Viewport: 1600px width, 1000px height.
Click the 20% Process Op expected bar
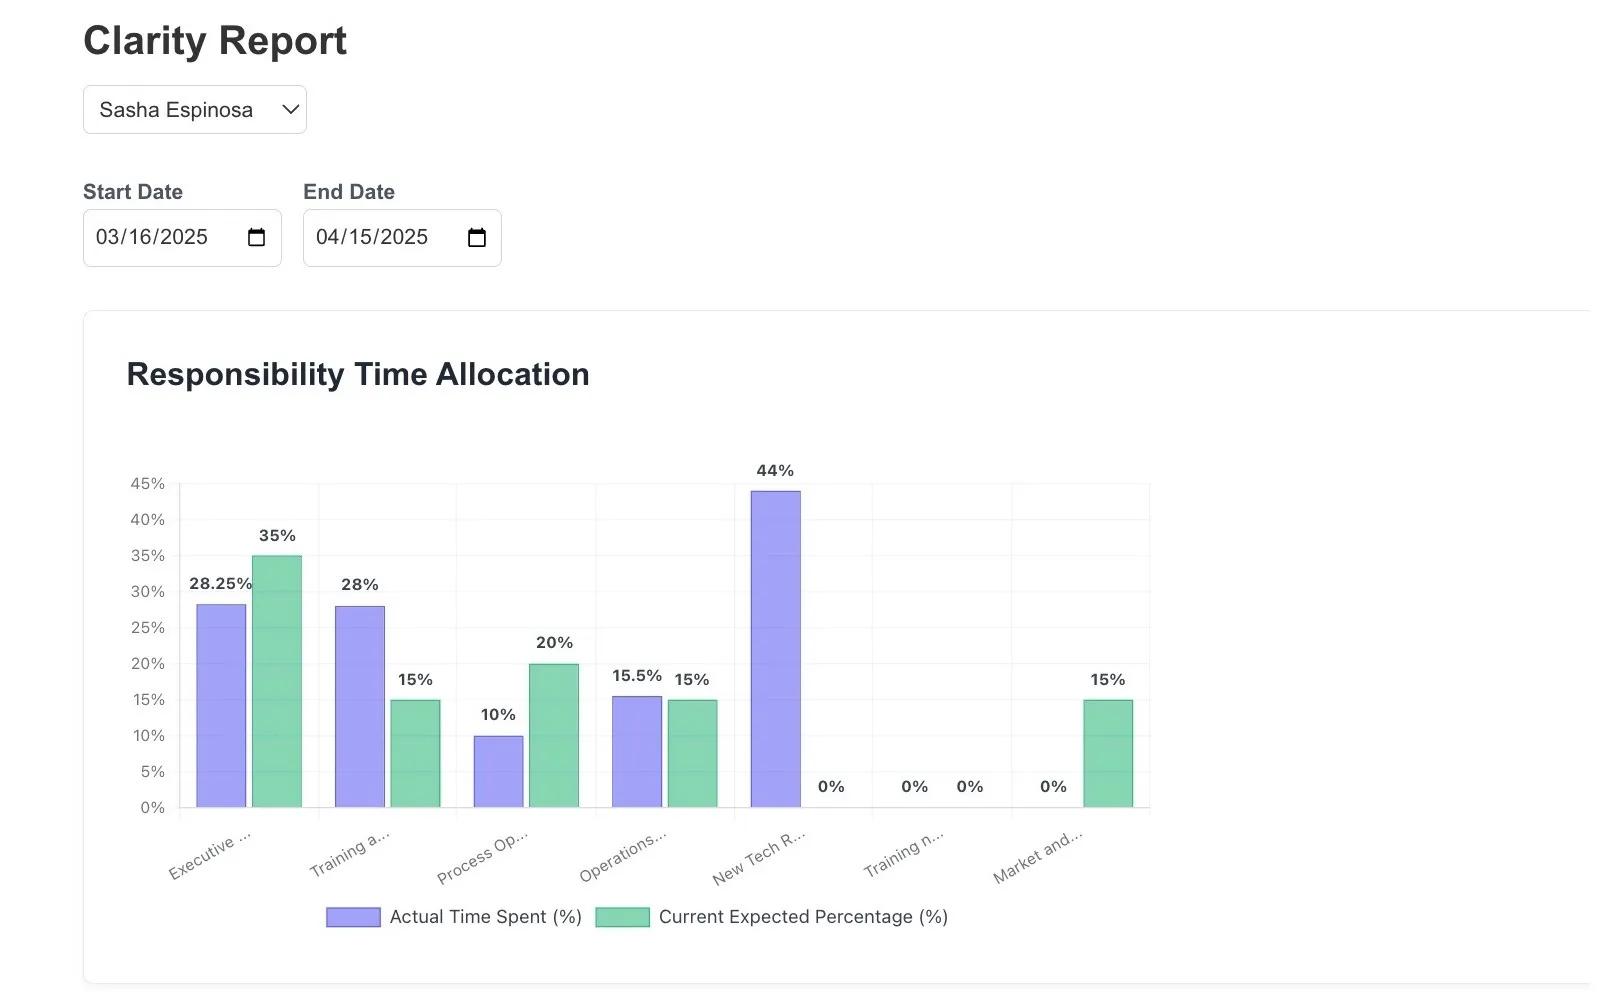(x=554, y=735)
